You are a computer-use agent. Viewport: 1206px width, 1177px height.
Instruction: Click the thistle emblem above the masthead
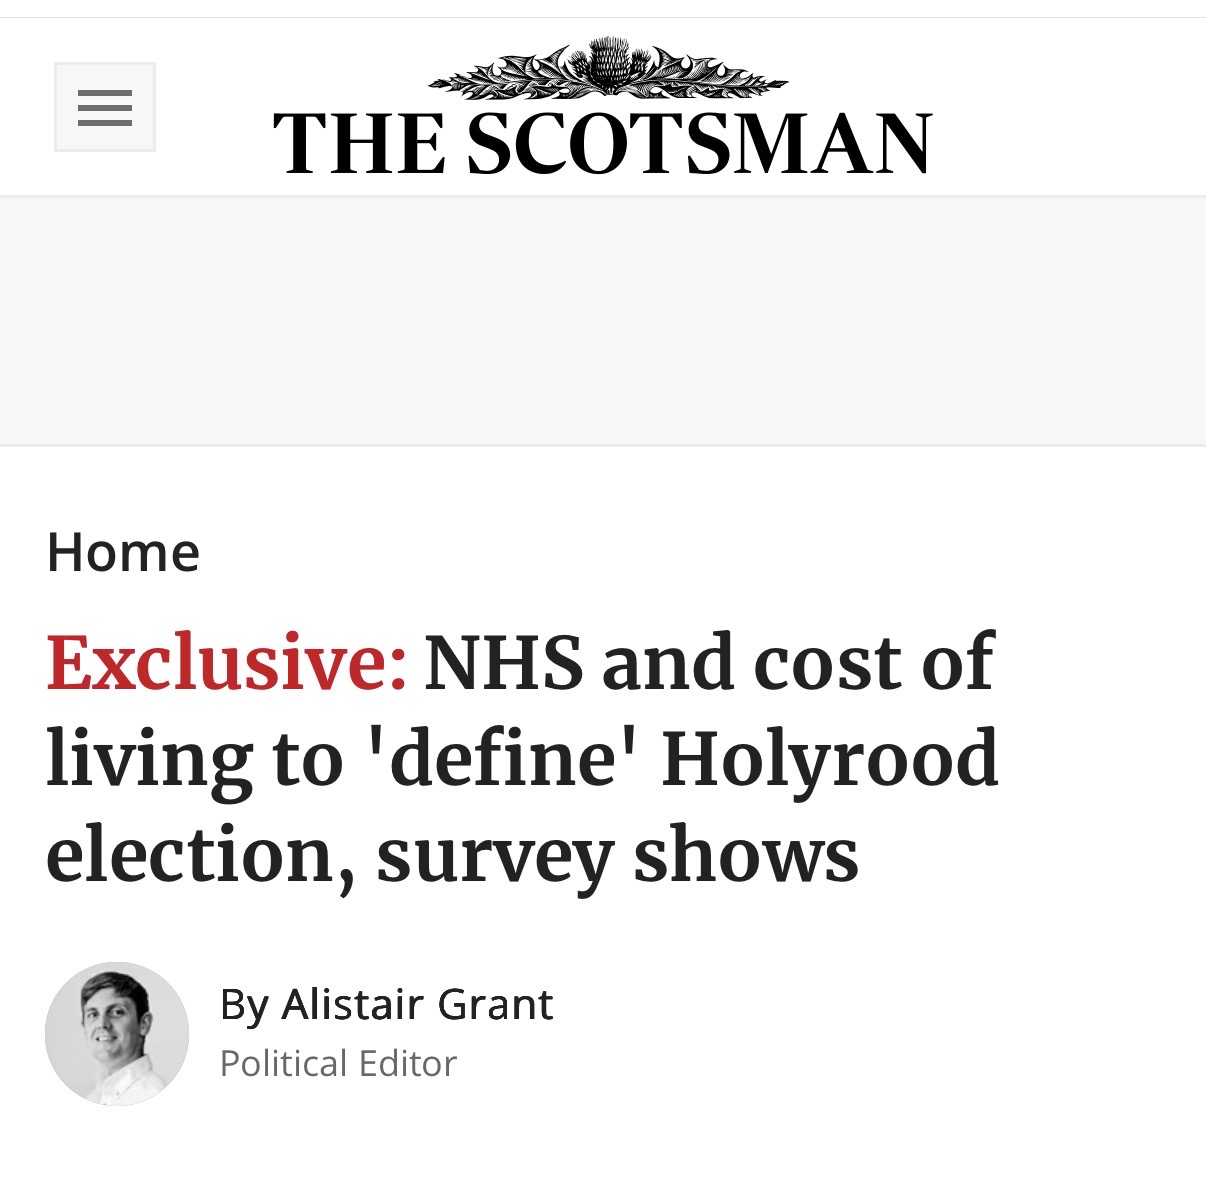coord(607,68)
